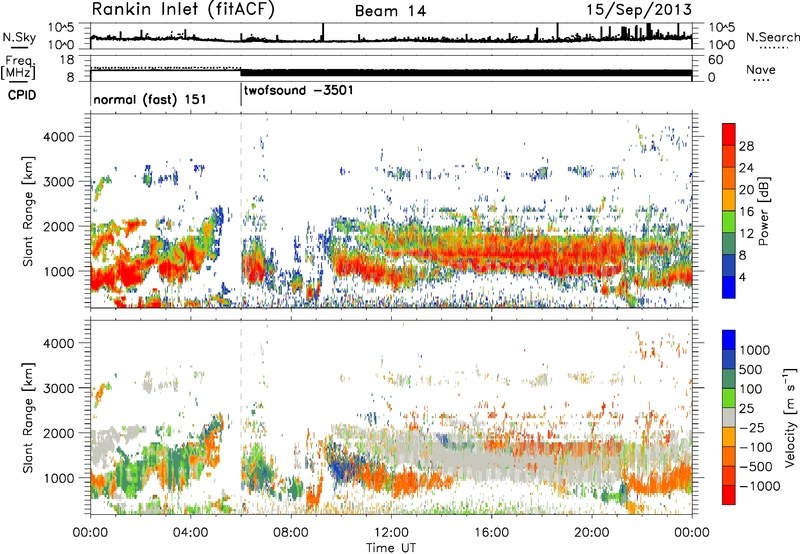Screen dimensions: 800x554
Task: Pick the gray segment of Velocity colorbar
Action: pos(729,418)
